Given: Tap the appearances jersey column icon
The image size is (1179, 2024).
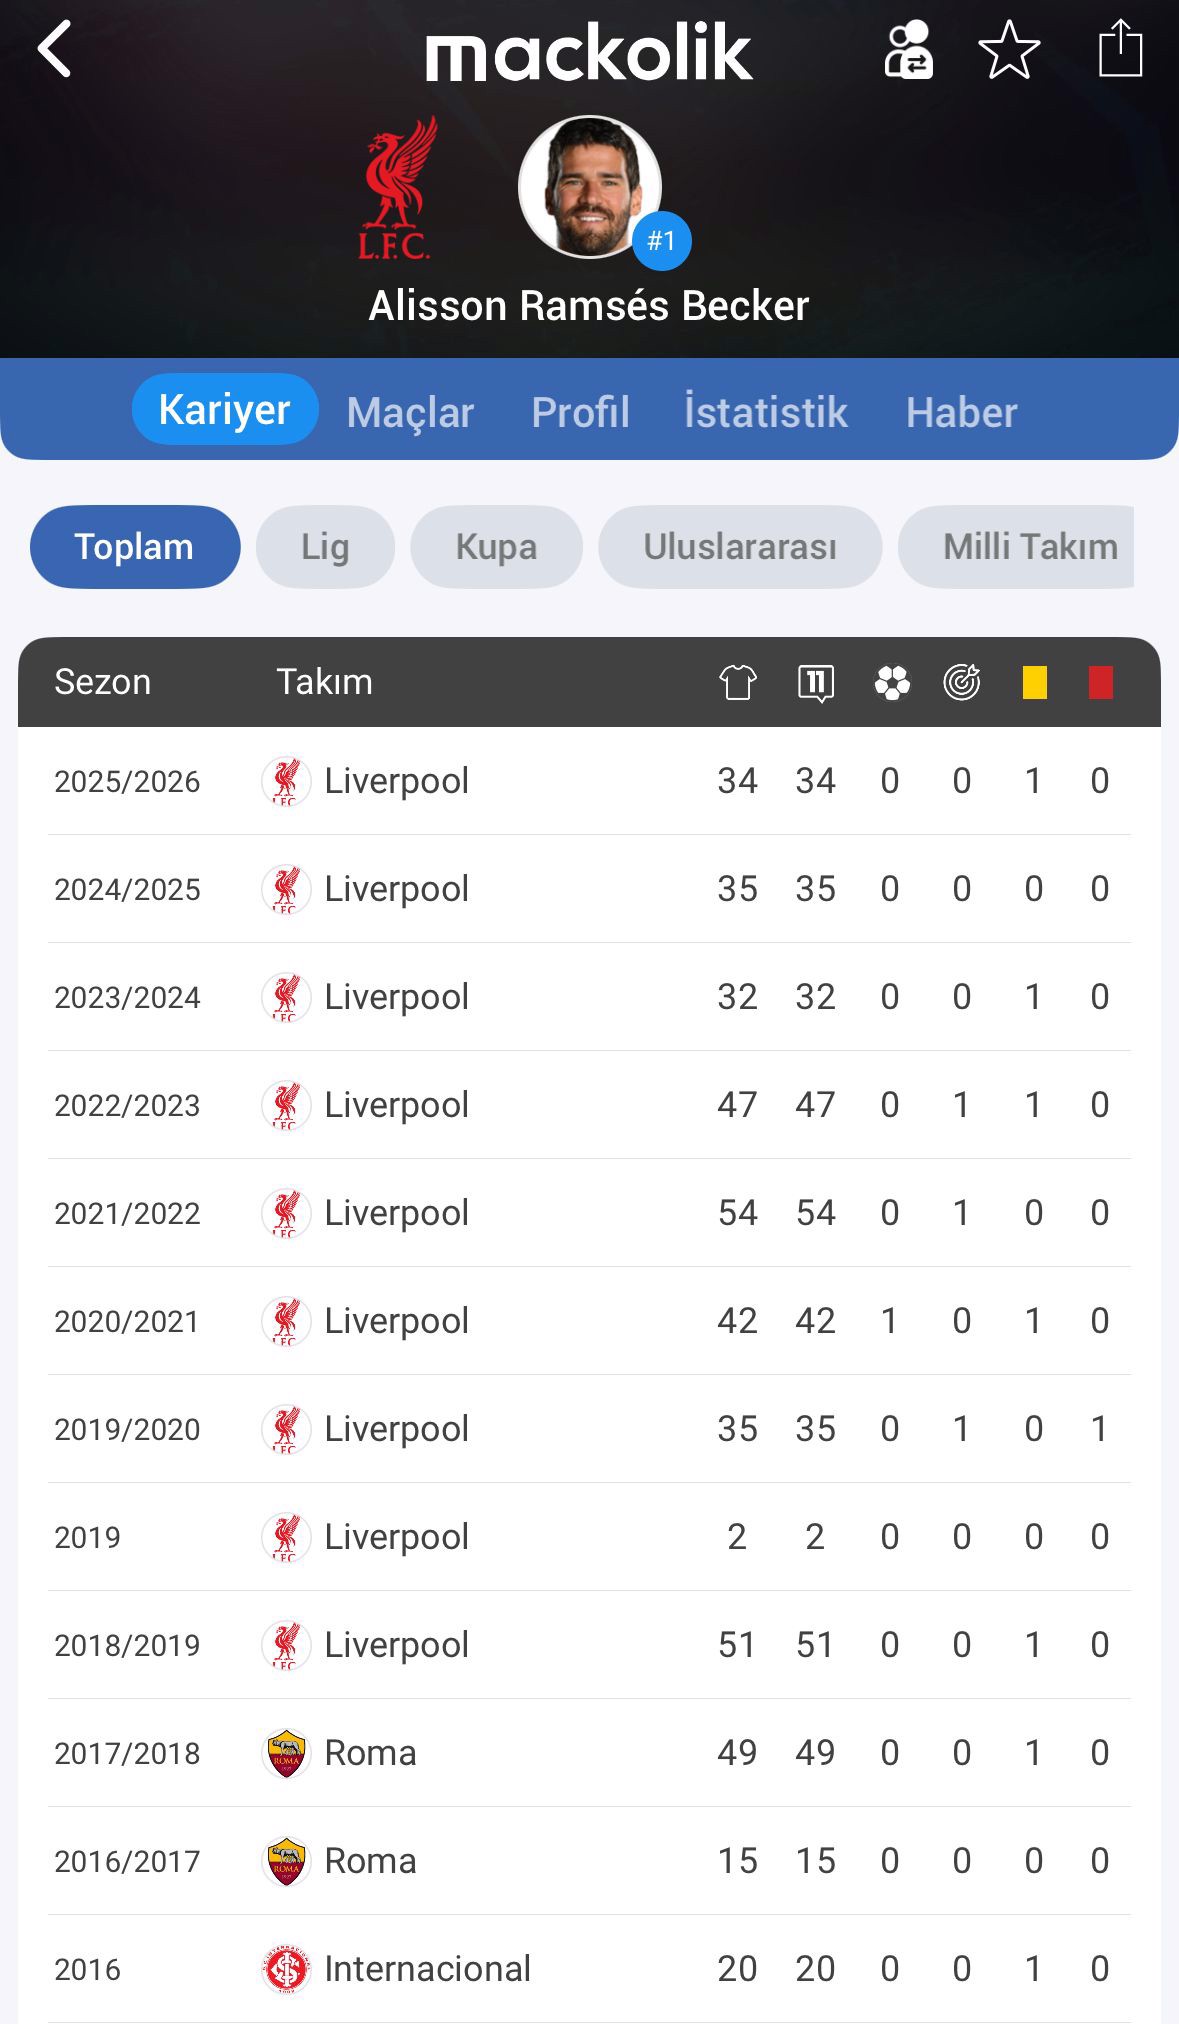Looking at the screenshot, I should pyautogui.click(x=738, y=683).
